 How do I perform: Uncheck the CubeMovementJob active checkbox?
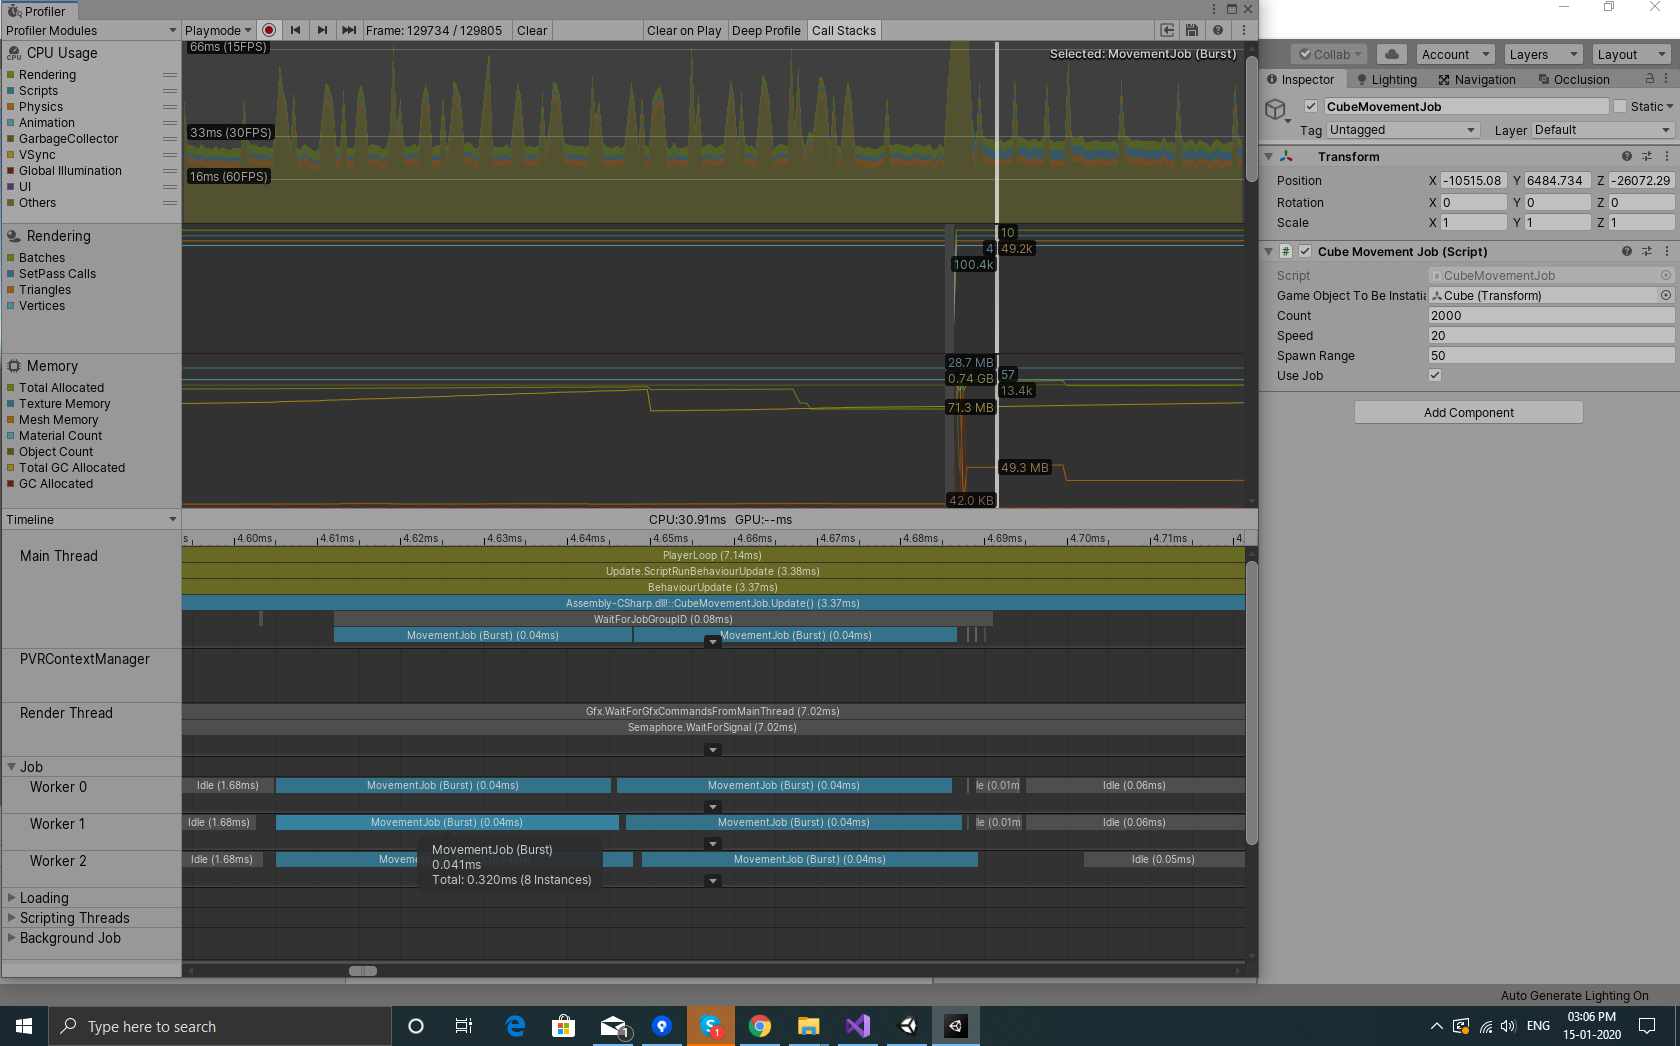(x=1311, y=107)
